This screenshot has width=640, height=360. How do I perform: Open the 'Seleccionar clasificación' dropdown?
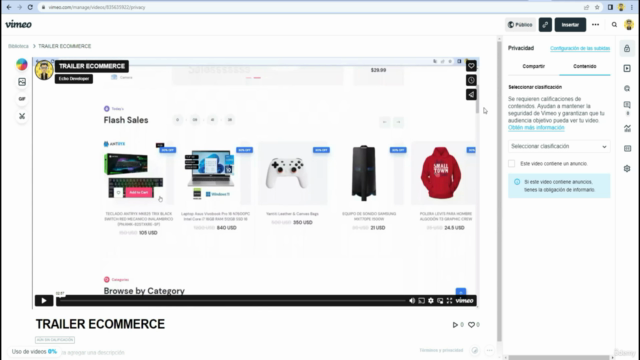[559, 146]
